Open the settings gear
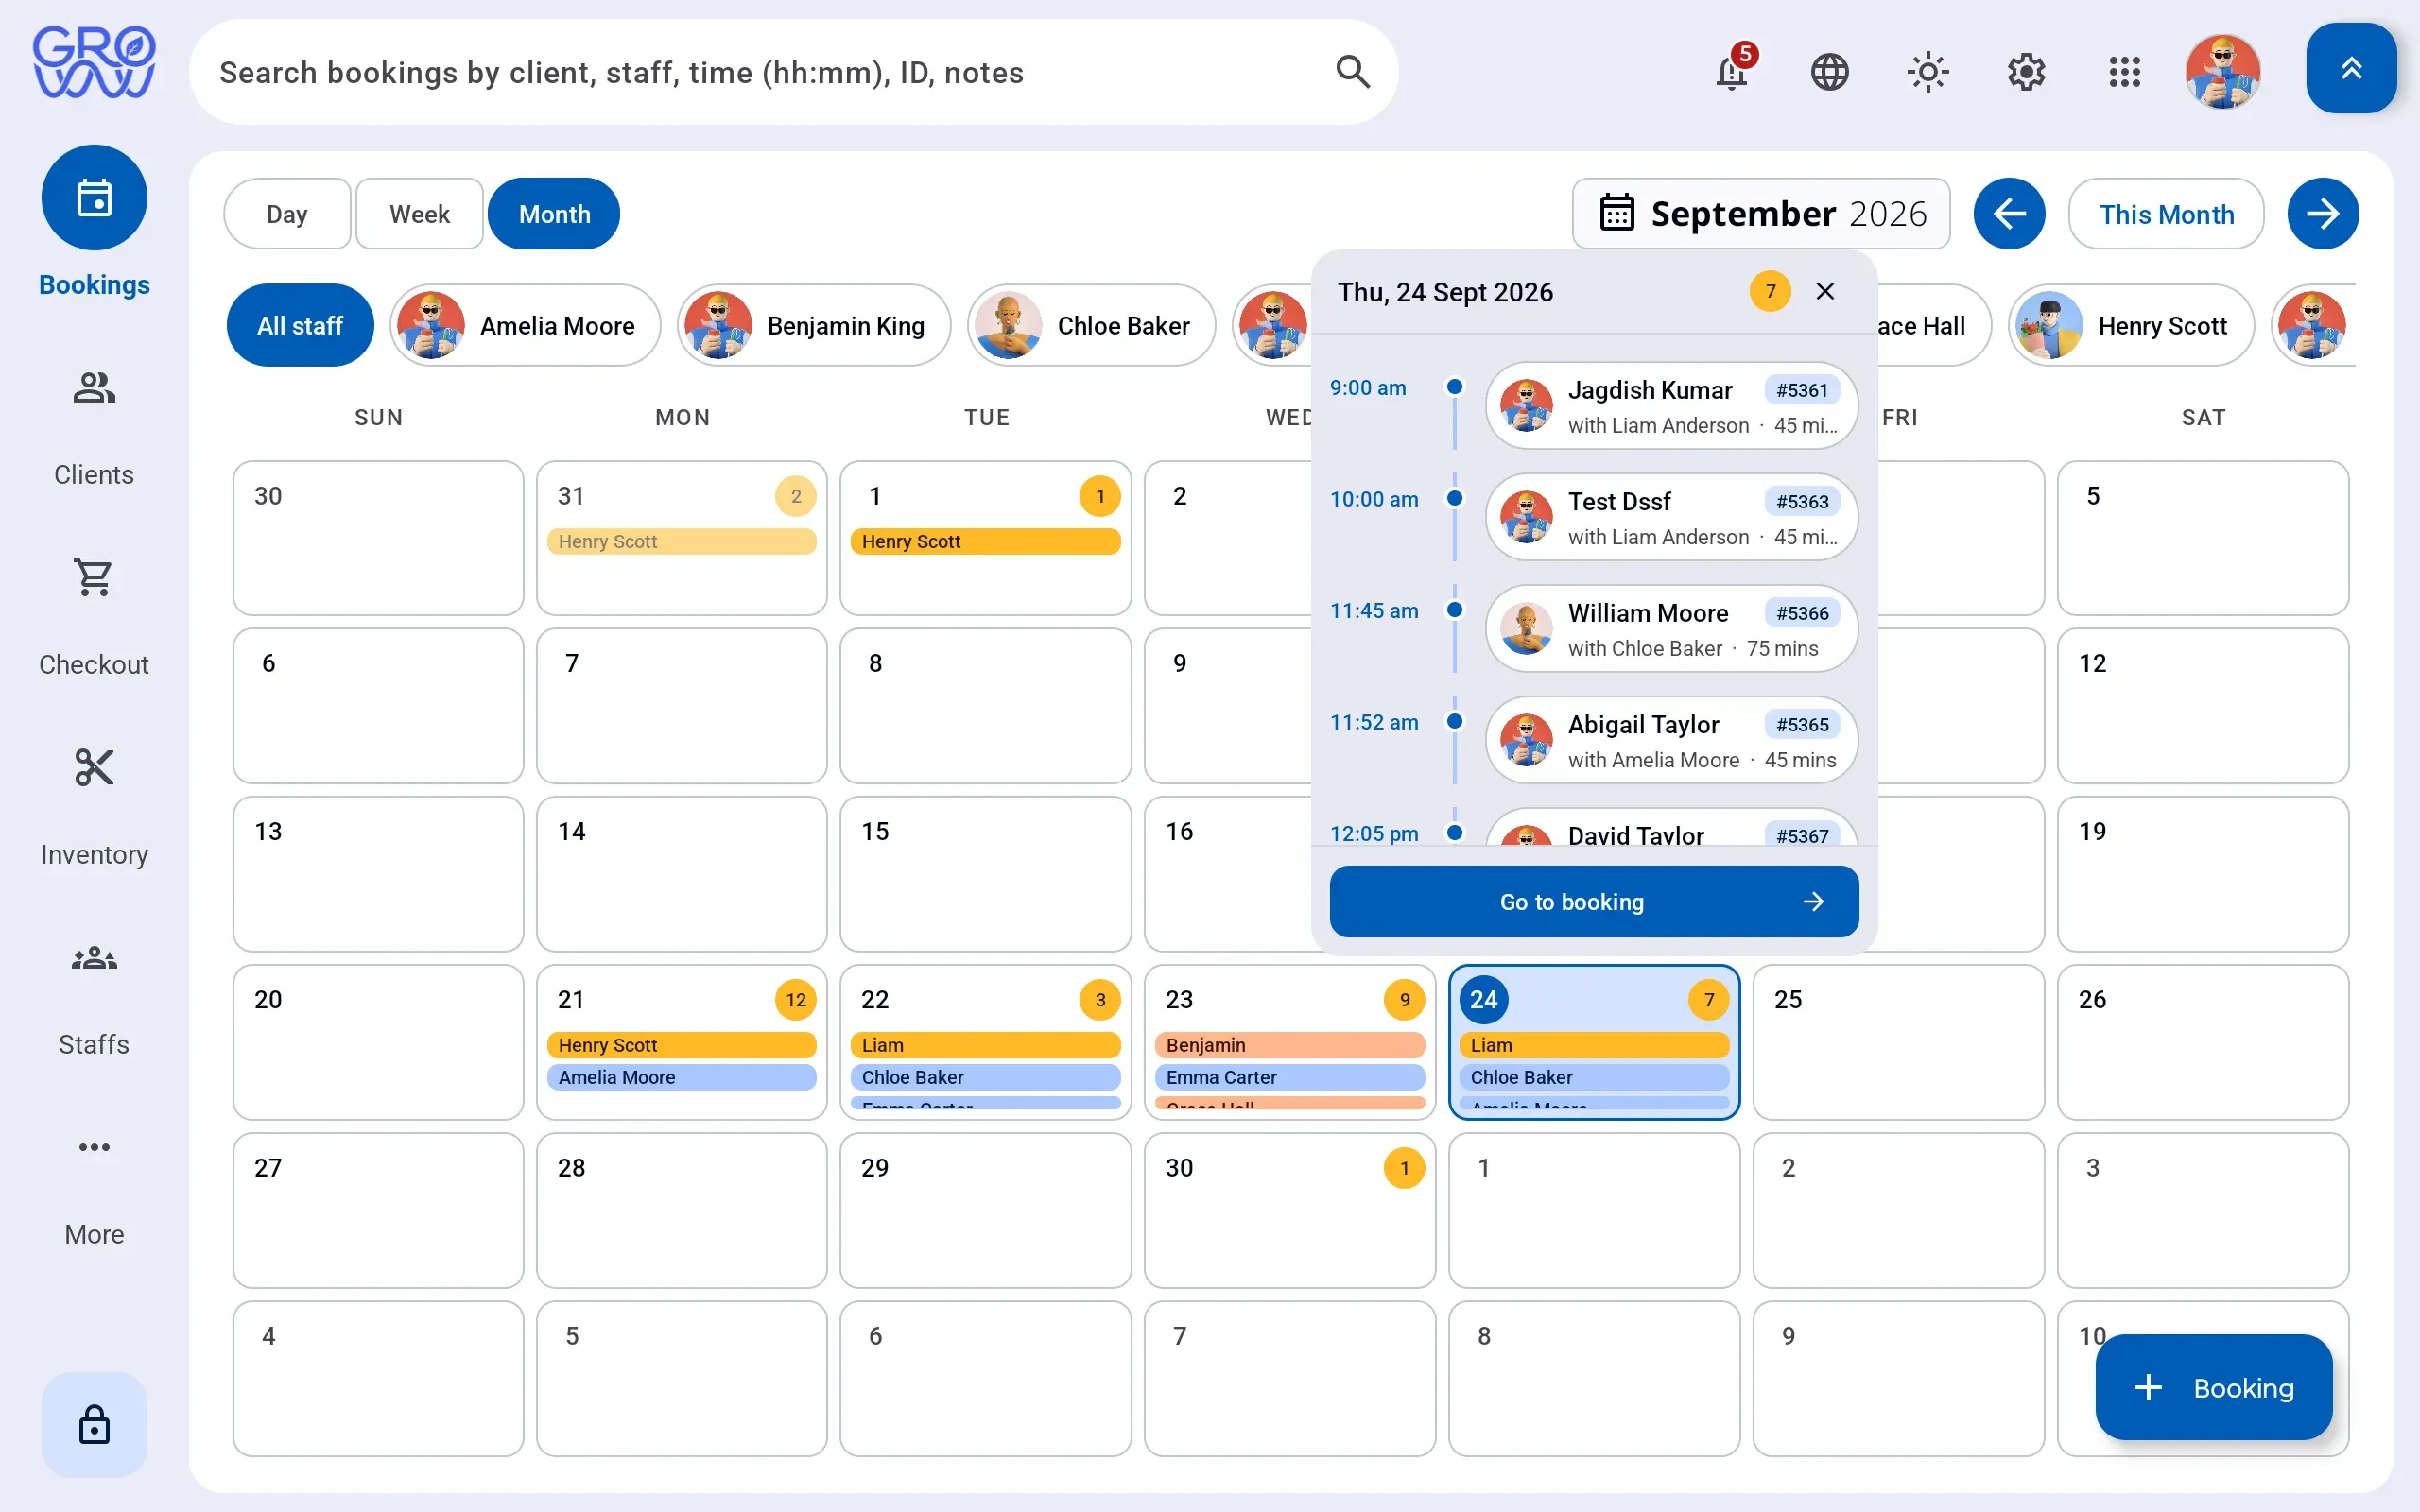This screenshot has width=2420, height=1512. click(x=2026, y=72)
